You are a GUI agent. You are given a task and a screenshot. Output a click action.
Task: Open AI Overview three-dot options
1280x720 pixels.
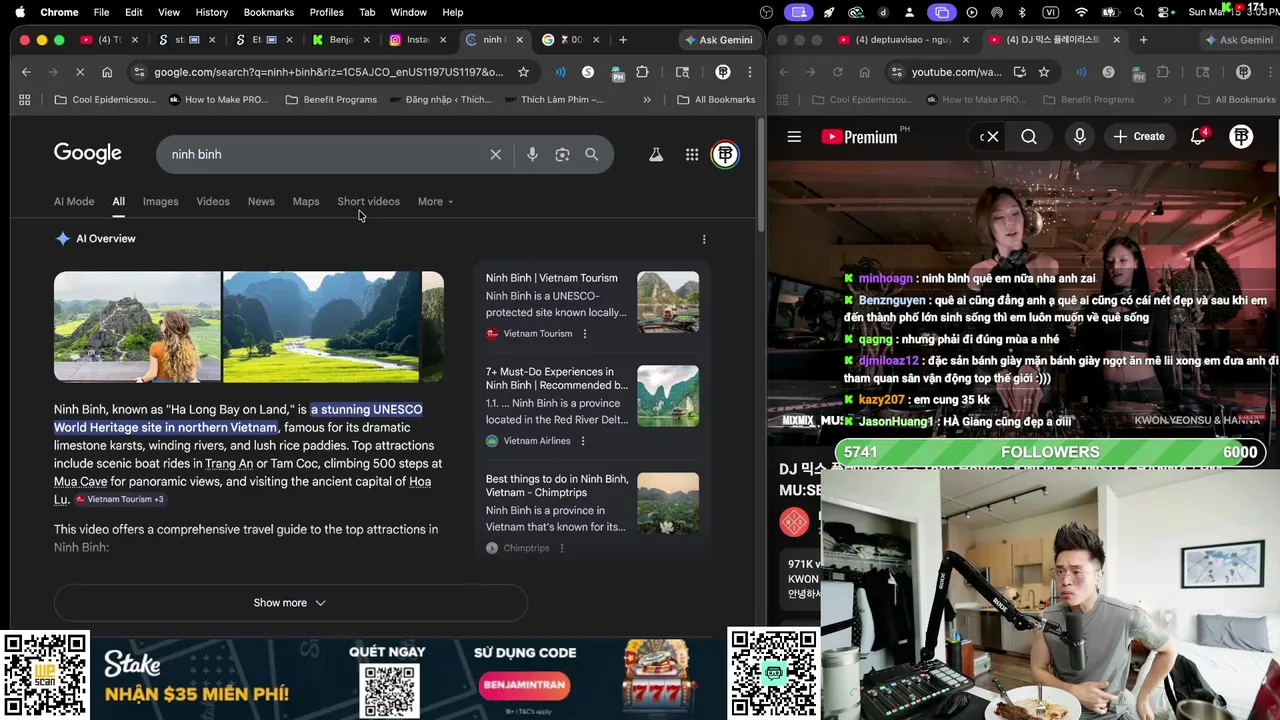tap(704, 239)
